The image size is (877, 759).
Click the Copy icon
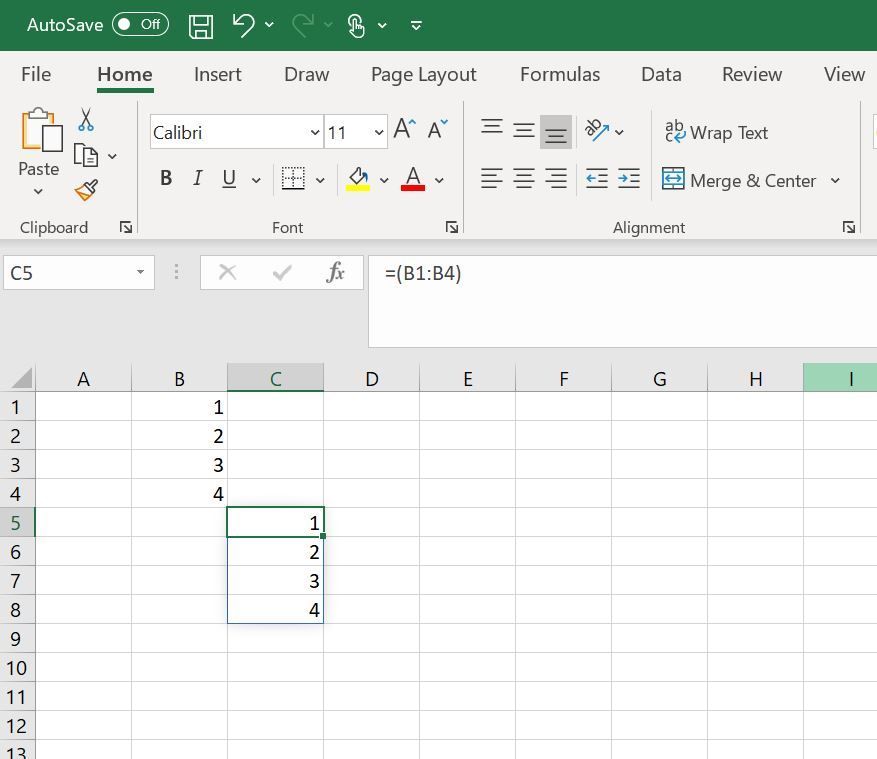86,155
